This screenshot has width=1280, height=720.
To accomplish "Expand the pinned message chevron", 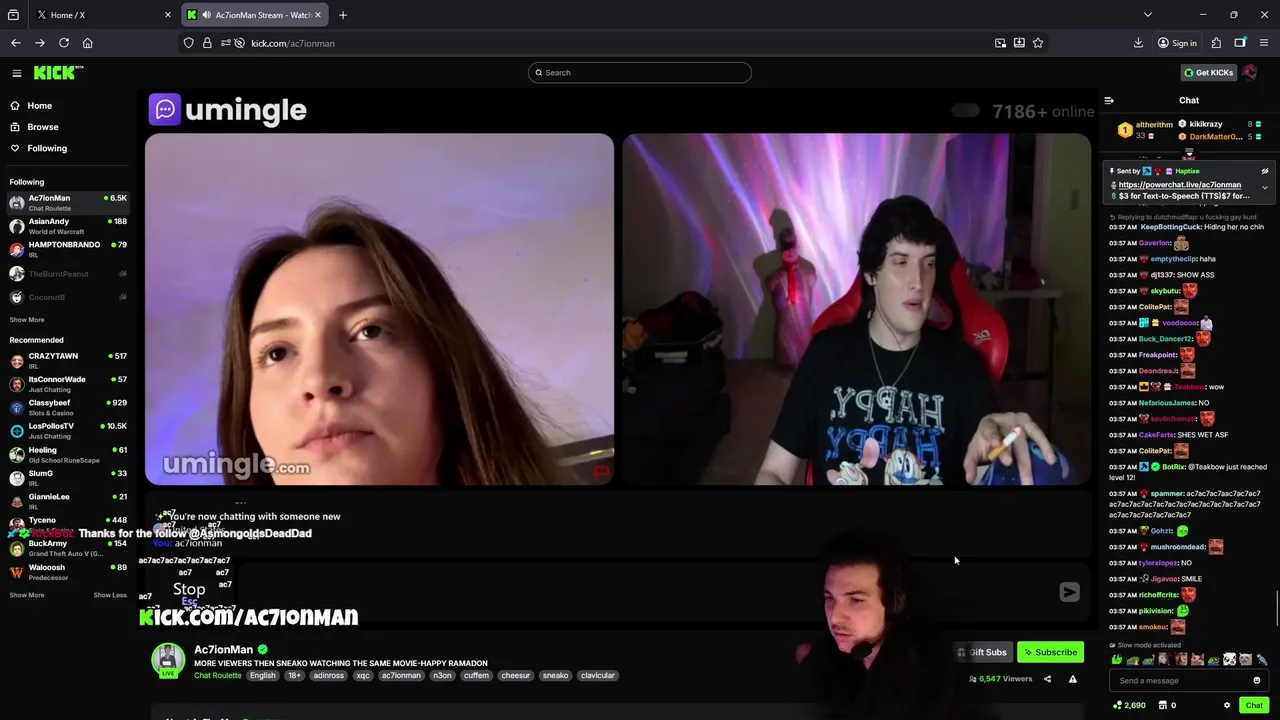I will click(1264, 187).
